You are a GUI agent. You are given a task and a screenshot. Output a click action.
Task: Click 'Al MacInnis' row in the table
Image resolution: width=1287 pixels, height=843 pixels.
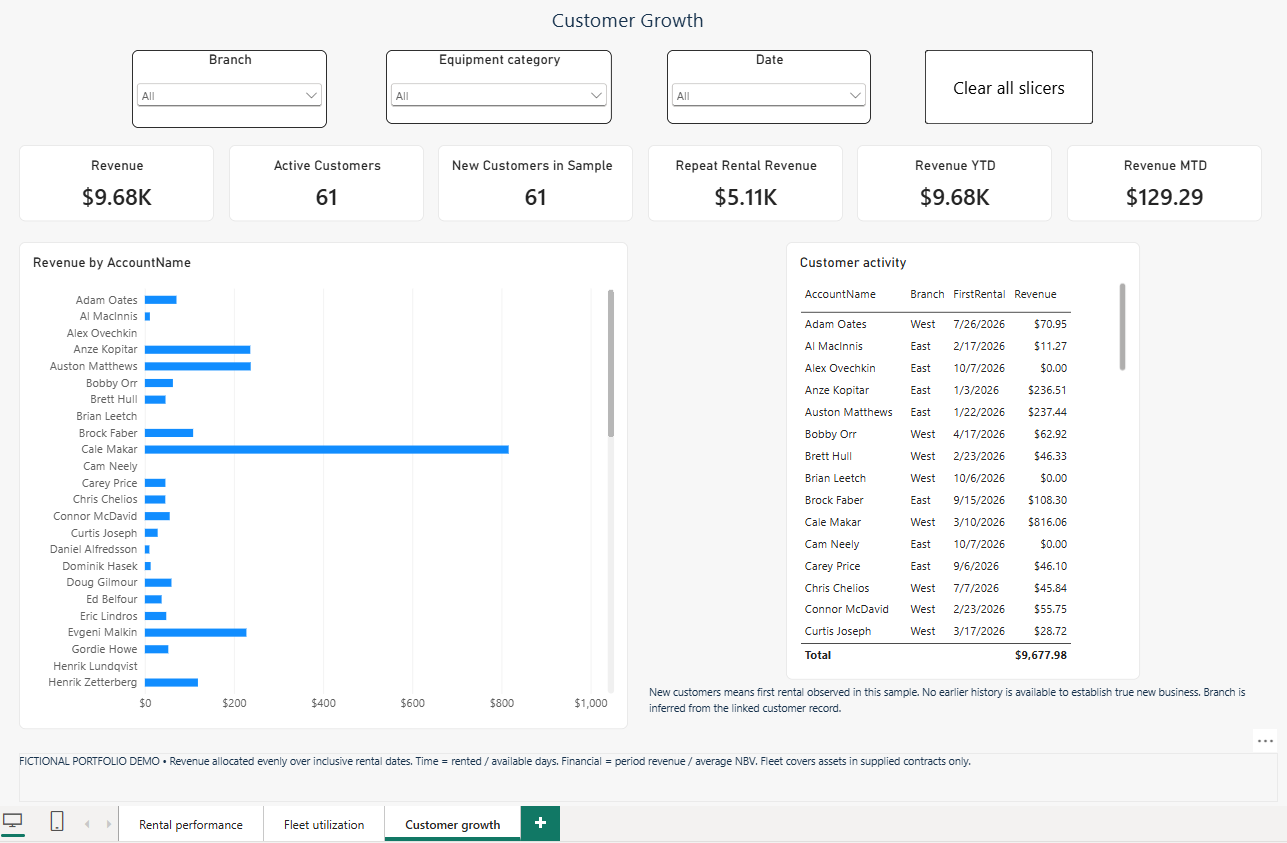936,346
